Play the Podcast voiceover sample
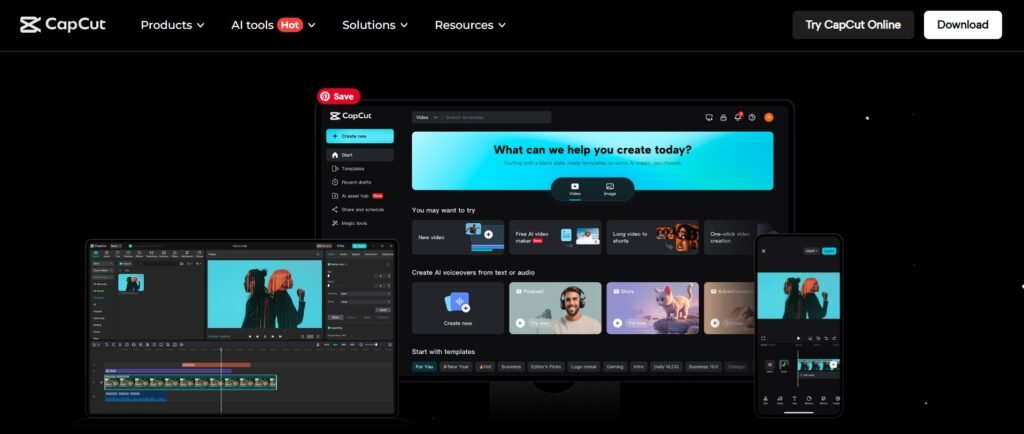This screenshot has height=434, width=1024. pyautogui.click(x=520, y=323)
